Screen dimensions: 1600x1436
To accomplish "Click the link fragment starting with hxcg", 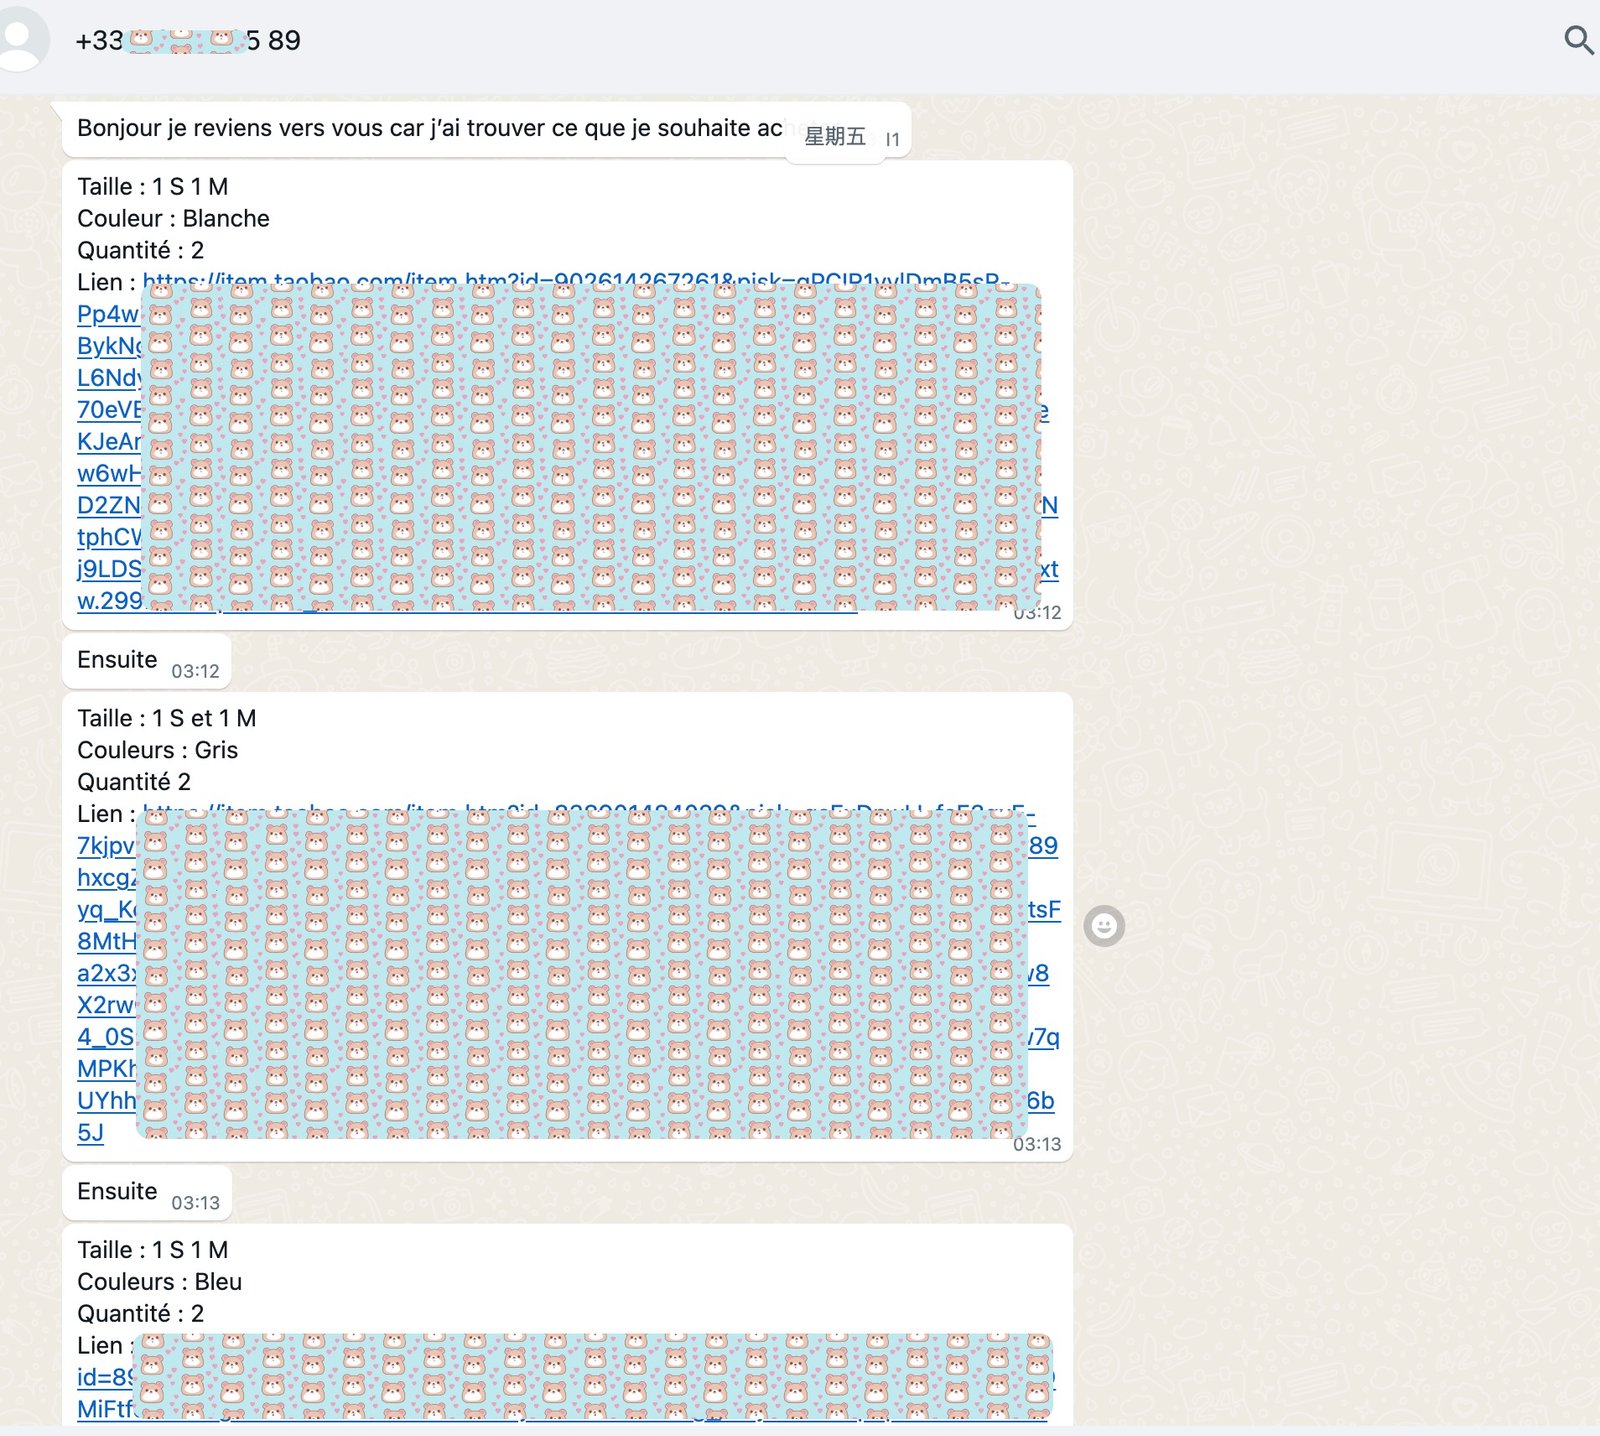I will 105,878.
